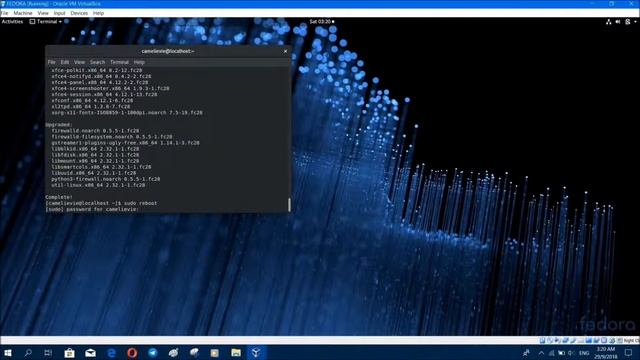Click 'Complete!' text in terminal
640x360 pixels.
pos(59,197)
